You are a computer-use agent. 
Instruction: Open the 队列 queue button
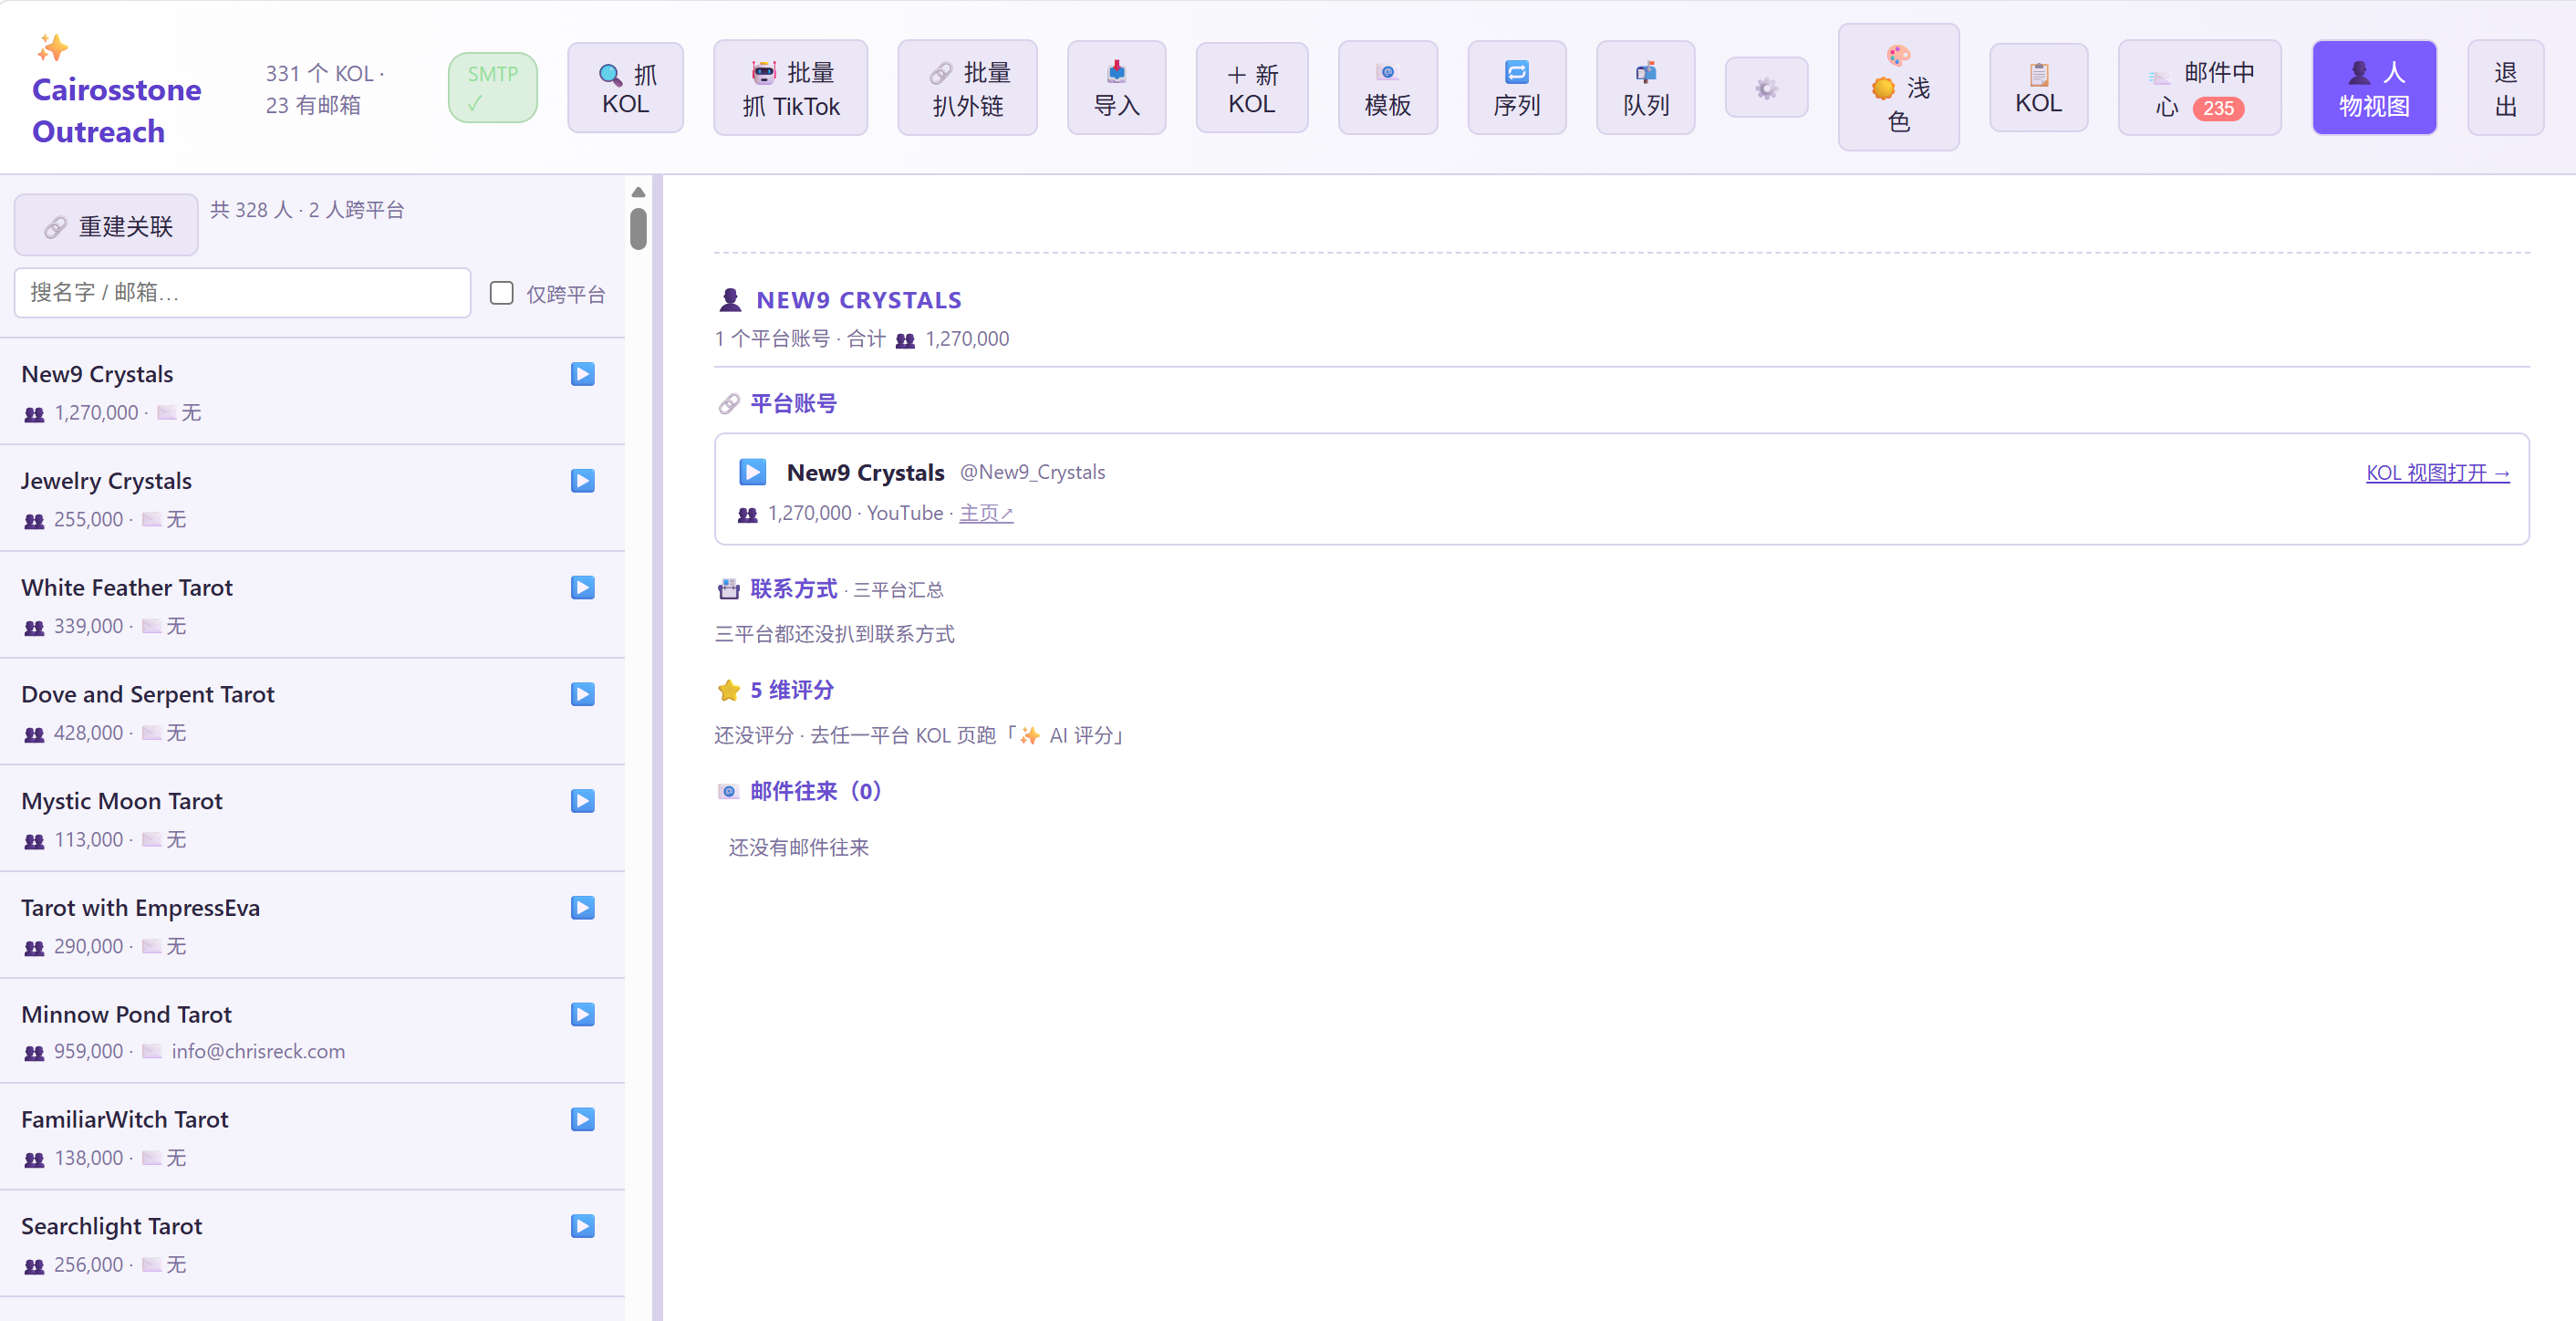click(1646, 88)
